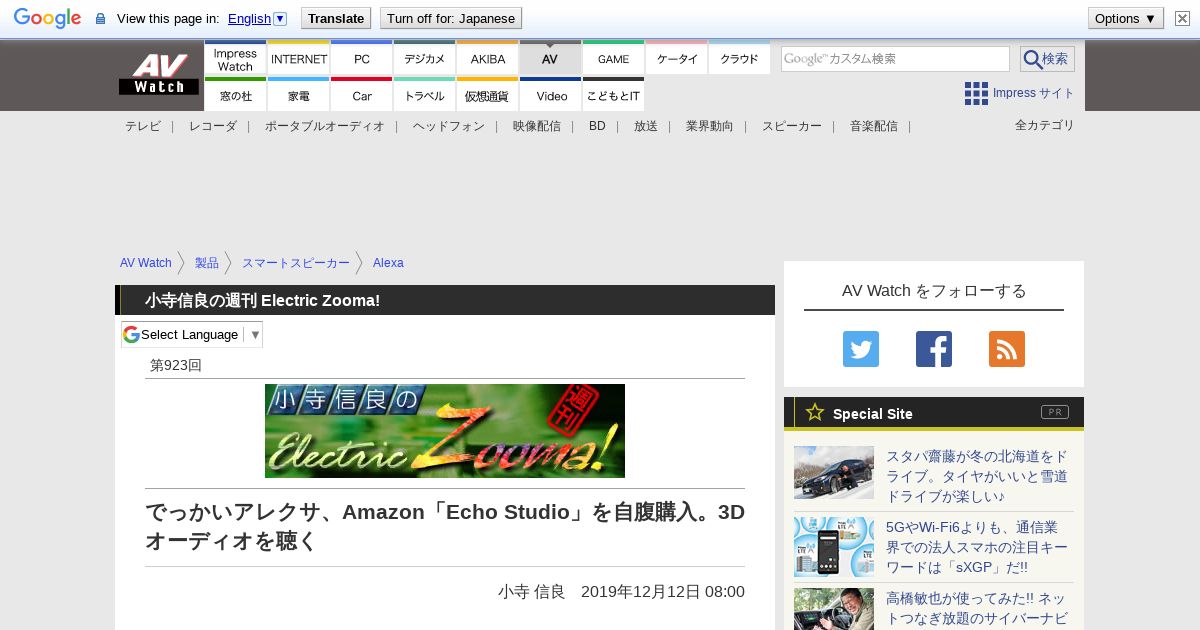
Task: Go to the 放送 category
Action: point(646,126)
